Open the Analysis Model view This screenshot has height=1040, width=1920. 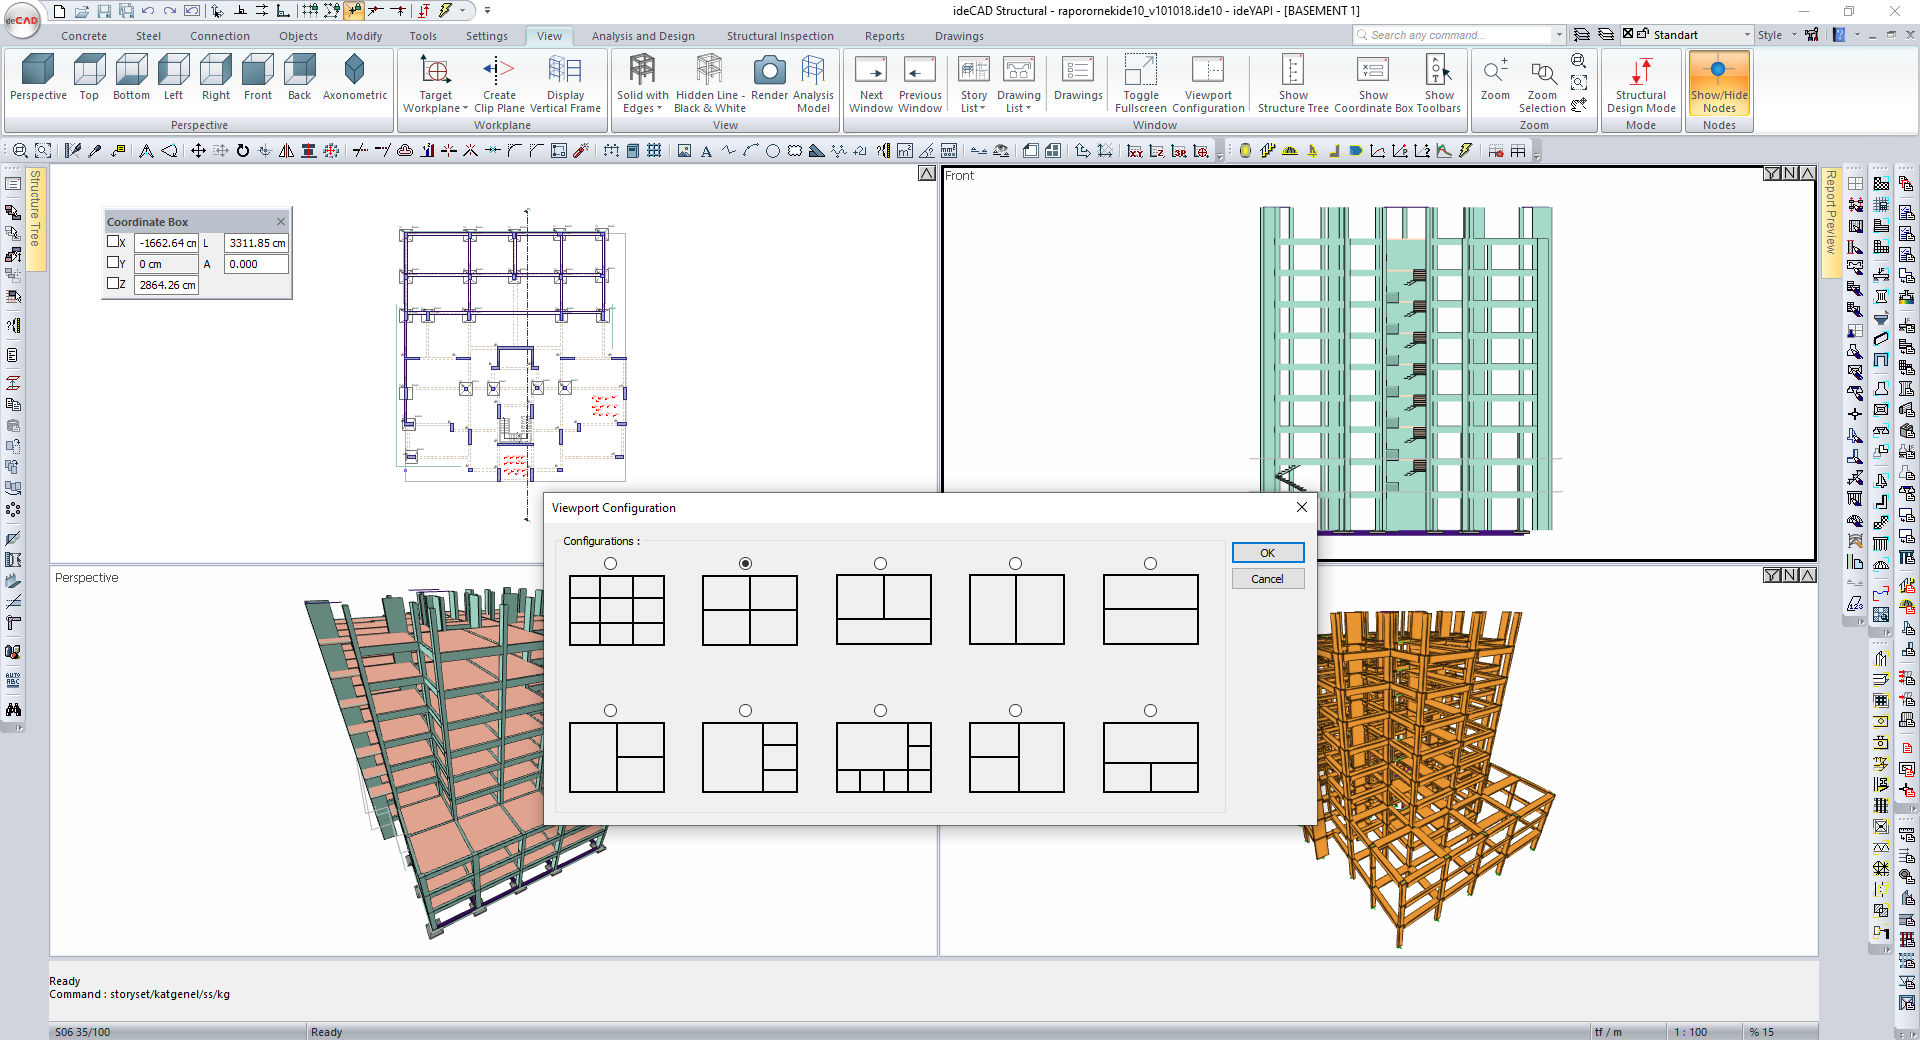point(813,71)
